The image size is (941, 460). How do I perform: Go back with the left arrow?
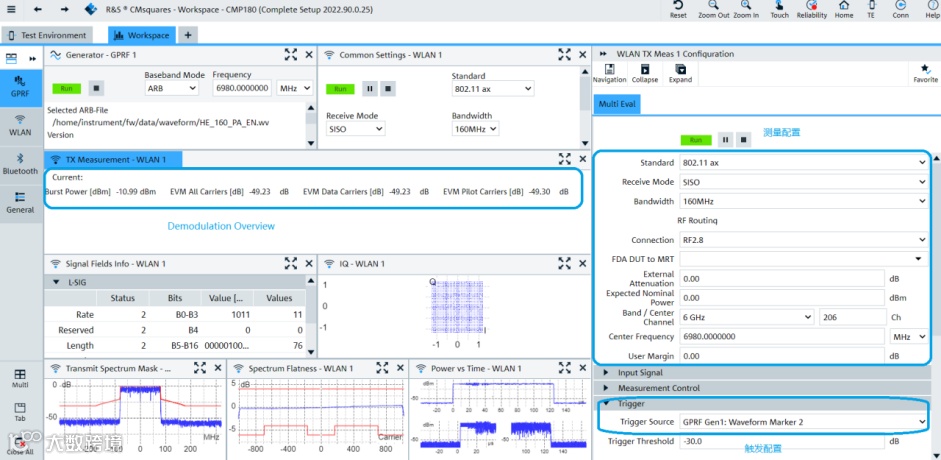click(38, 10)
